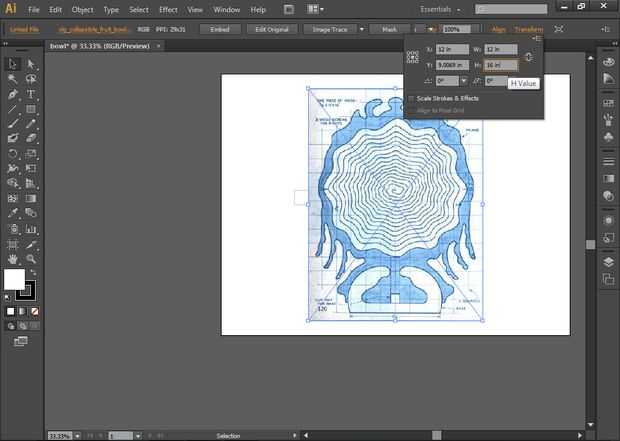Click the reference point locator grid
Image resolution: width=620 pixels, height=441 pixels.
pos(412,57)
